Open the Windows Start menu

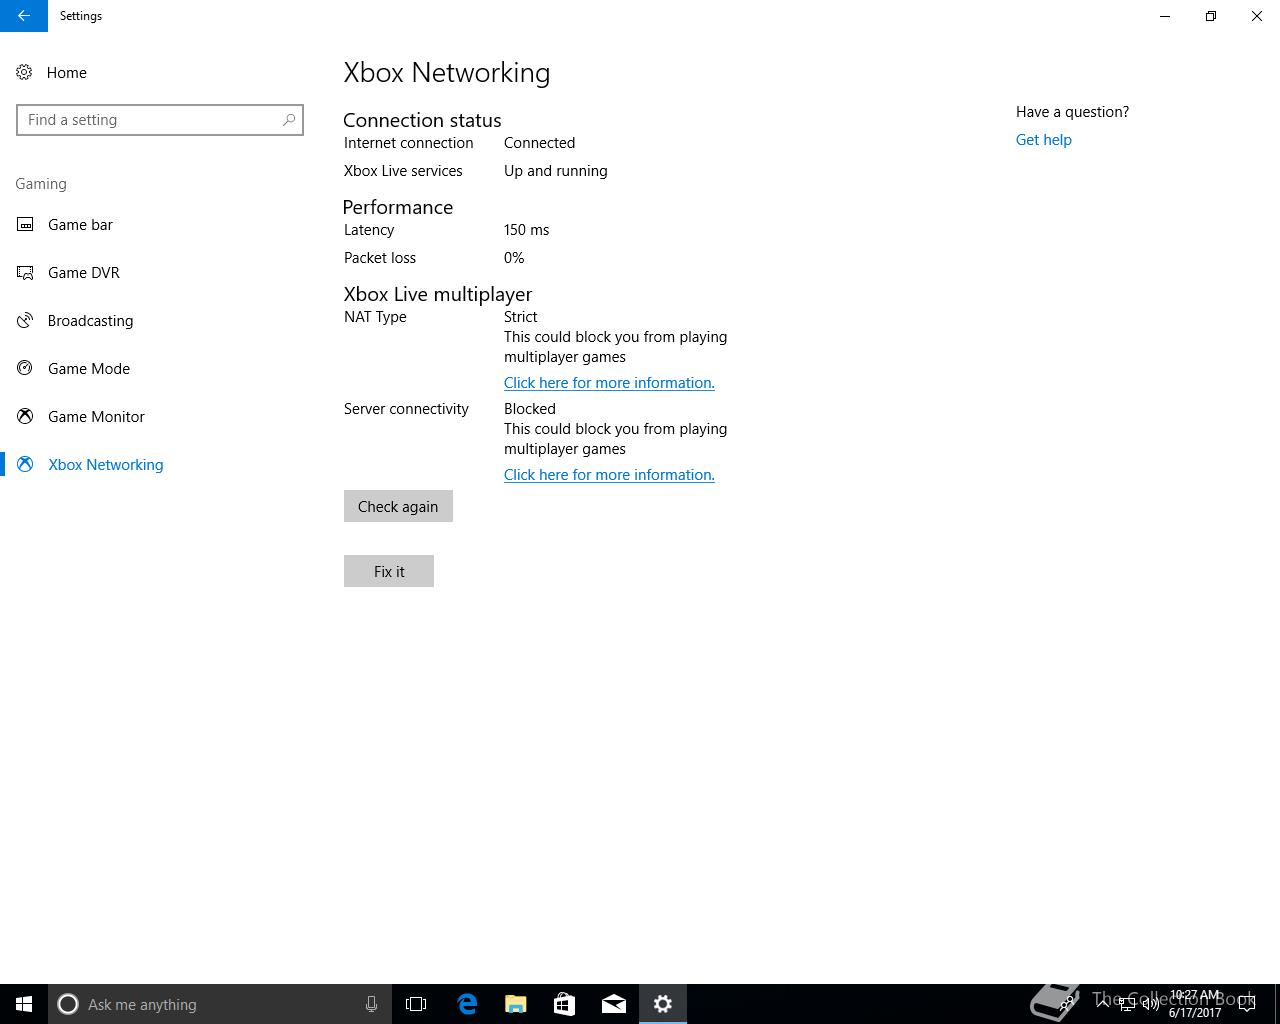[x=24, y=1004]
